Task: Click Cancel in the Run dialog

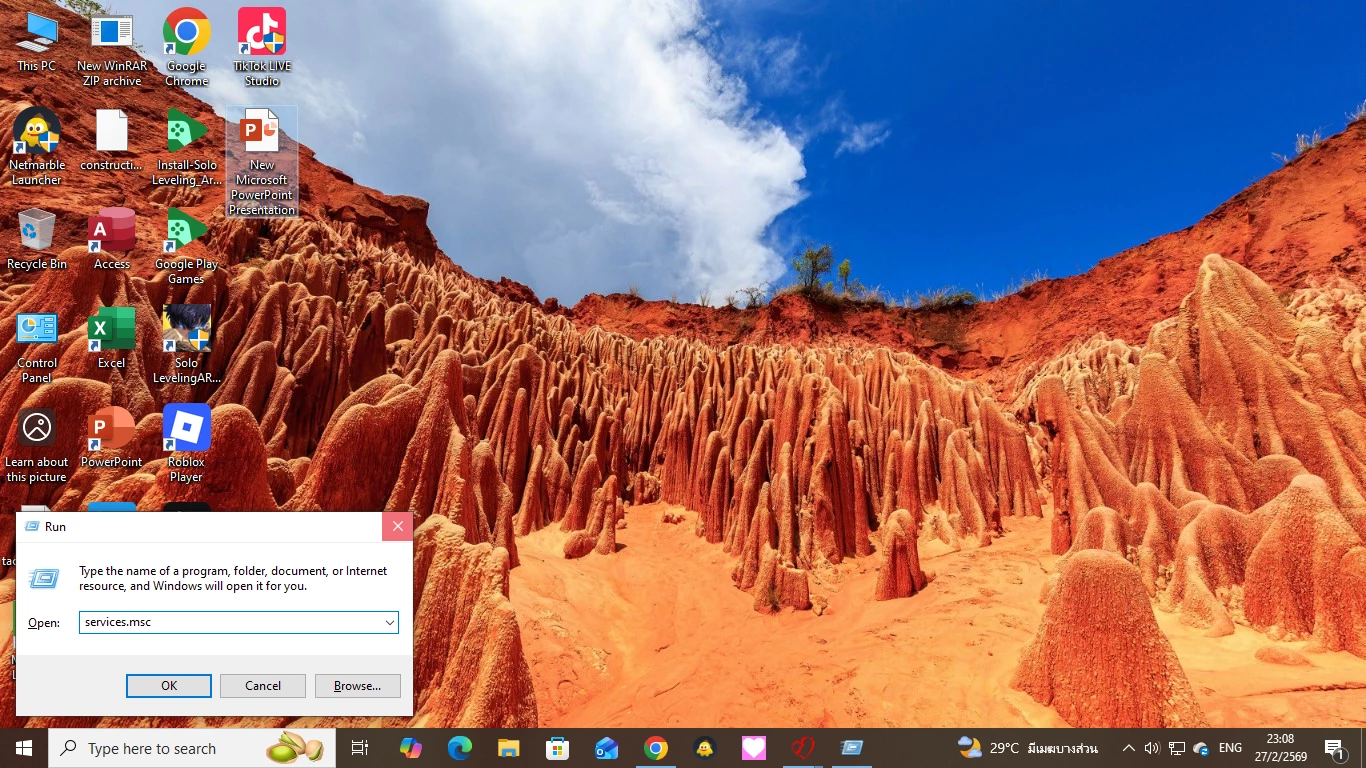Action: [263, 686]
